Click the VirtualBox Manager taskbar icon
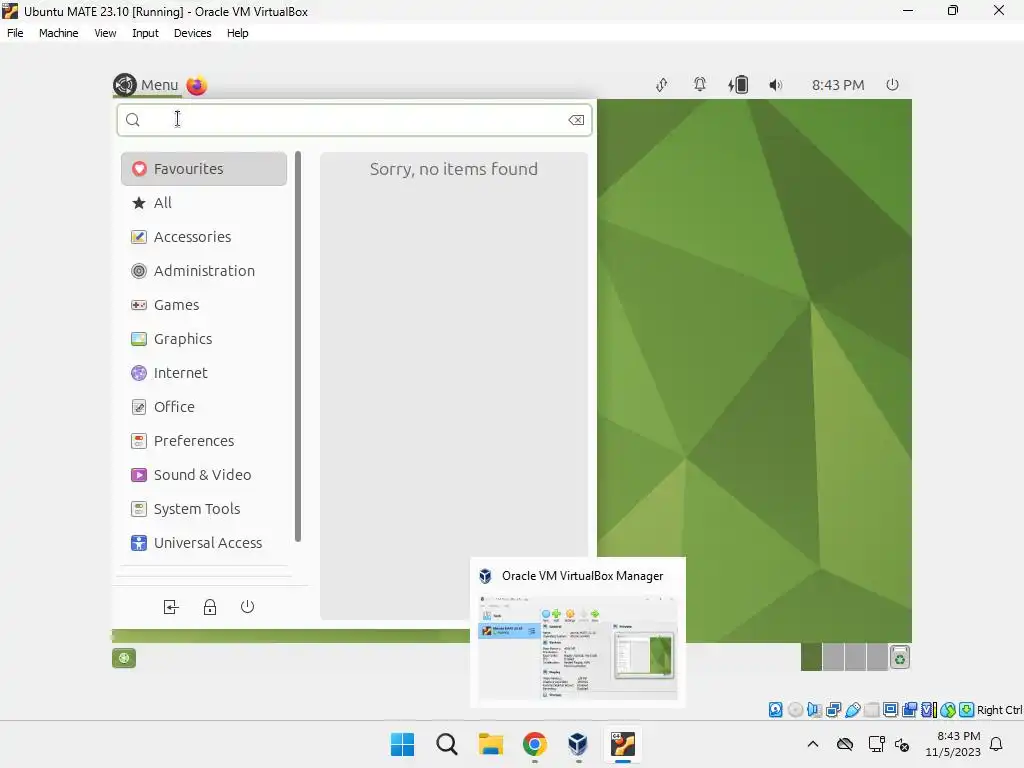 coord(578,744)
